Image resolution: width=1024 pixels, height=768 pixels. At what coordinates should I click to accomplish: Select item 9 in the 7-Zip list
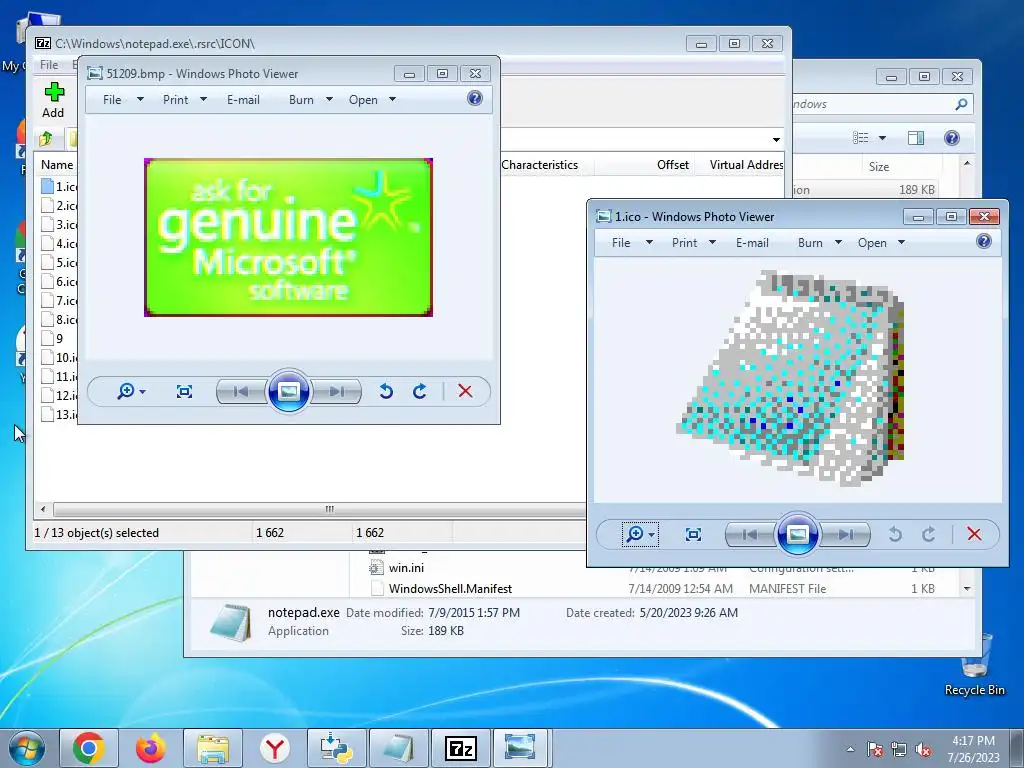pyautogui.click(x=52, y=338)
